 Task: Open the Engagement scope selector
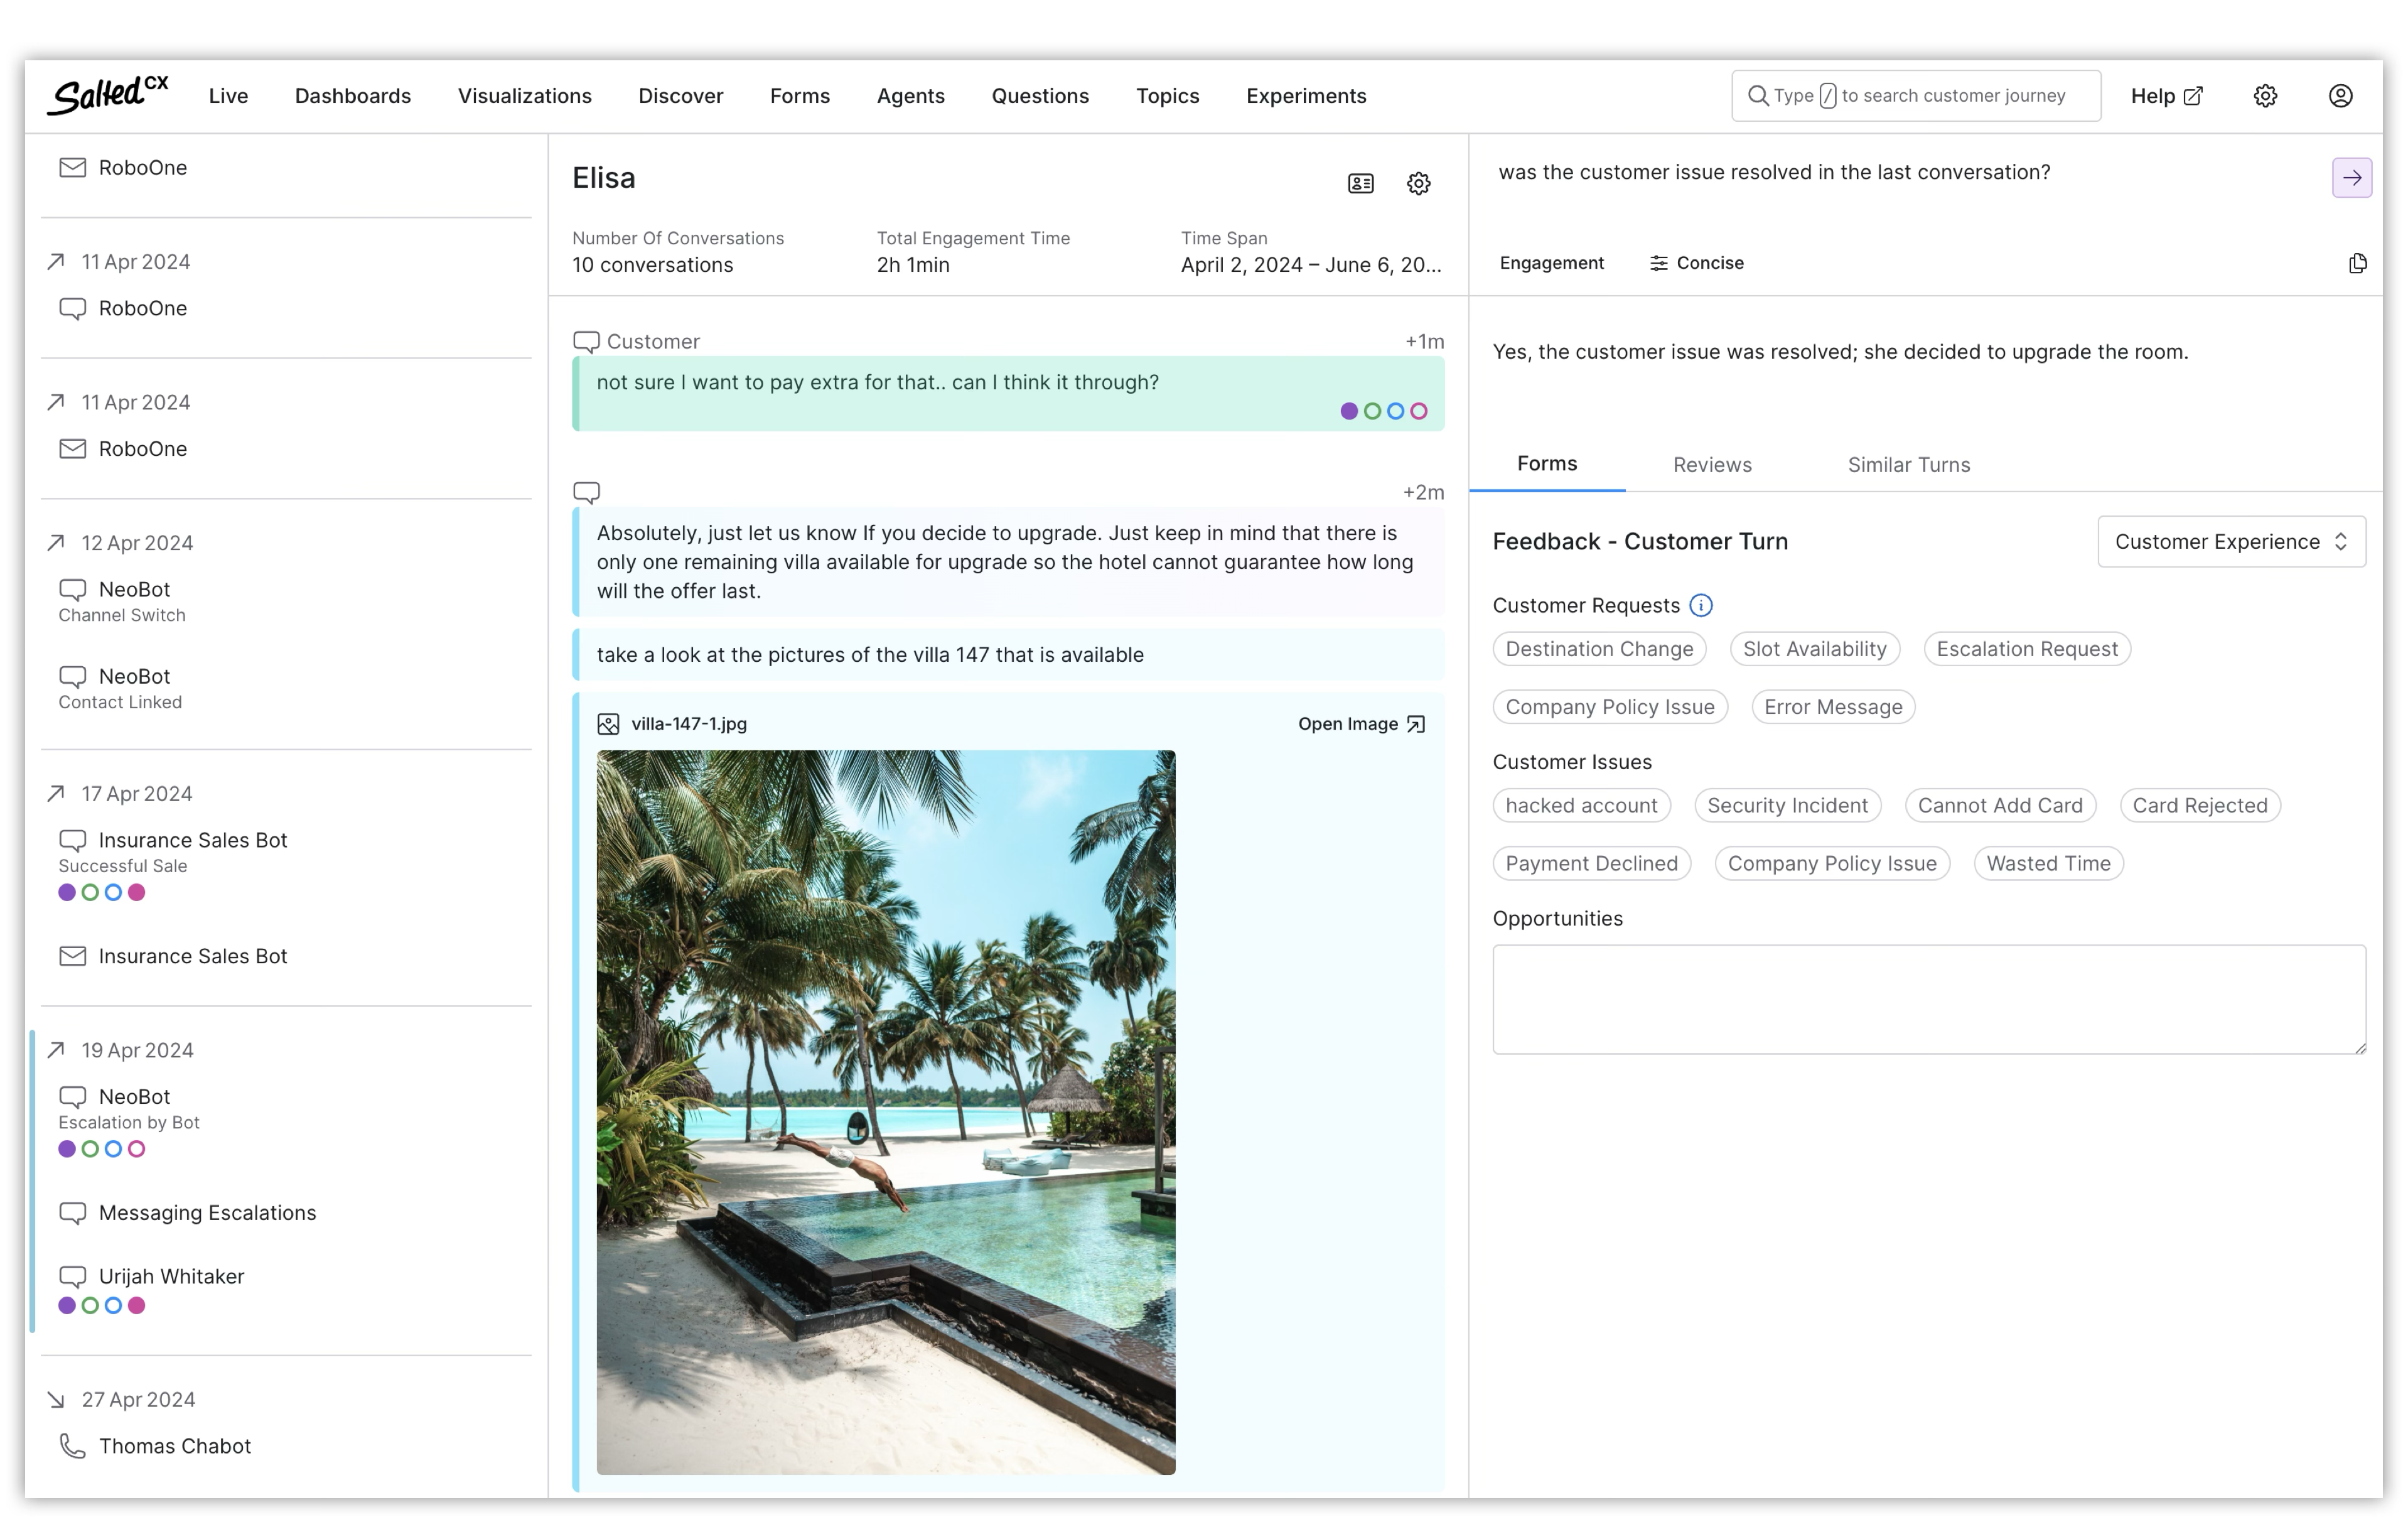tap(1551, 263)
